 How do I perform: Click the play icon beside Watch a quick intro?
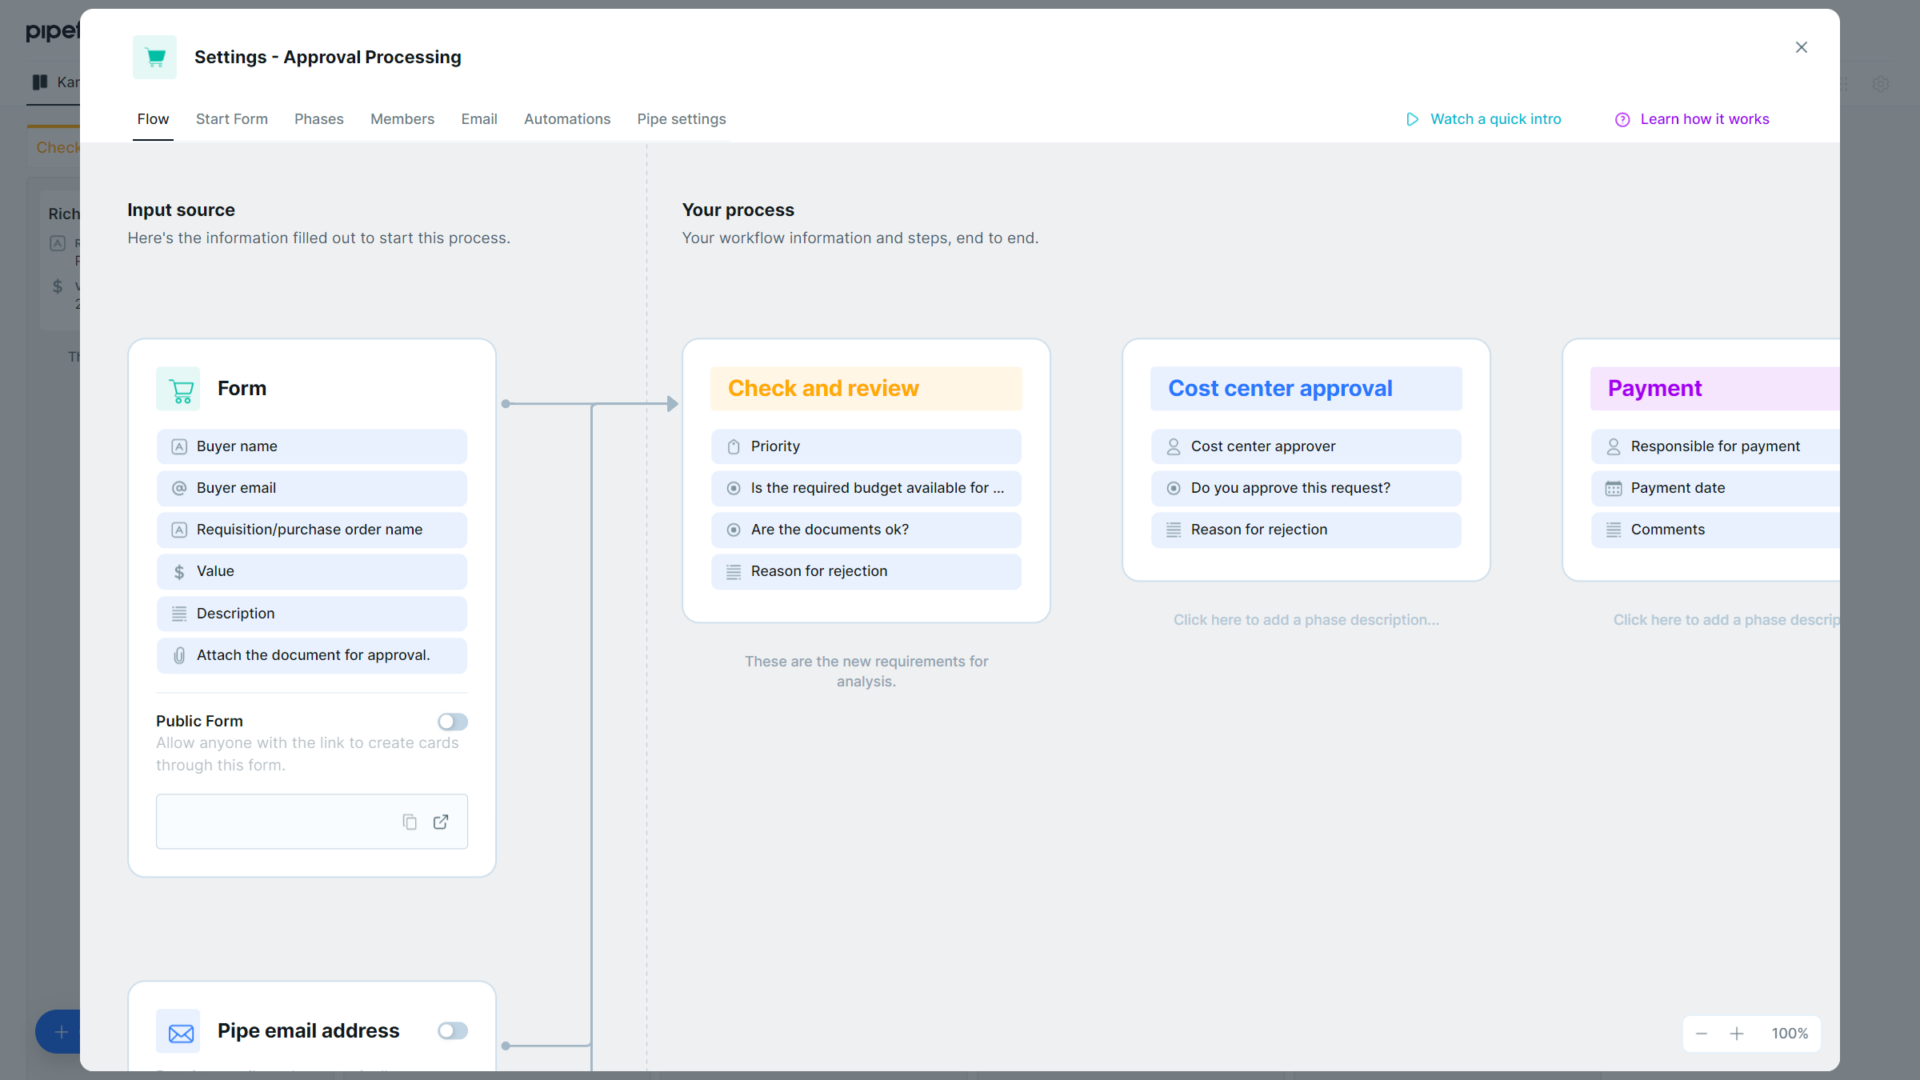click(1411, 119)
